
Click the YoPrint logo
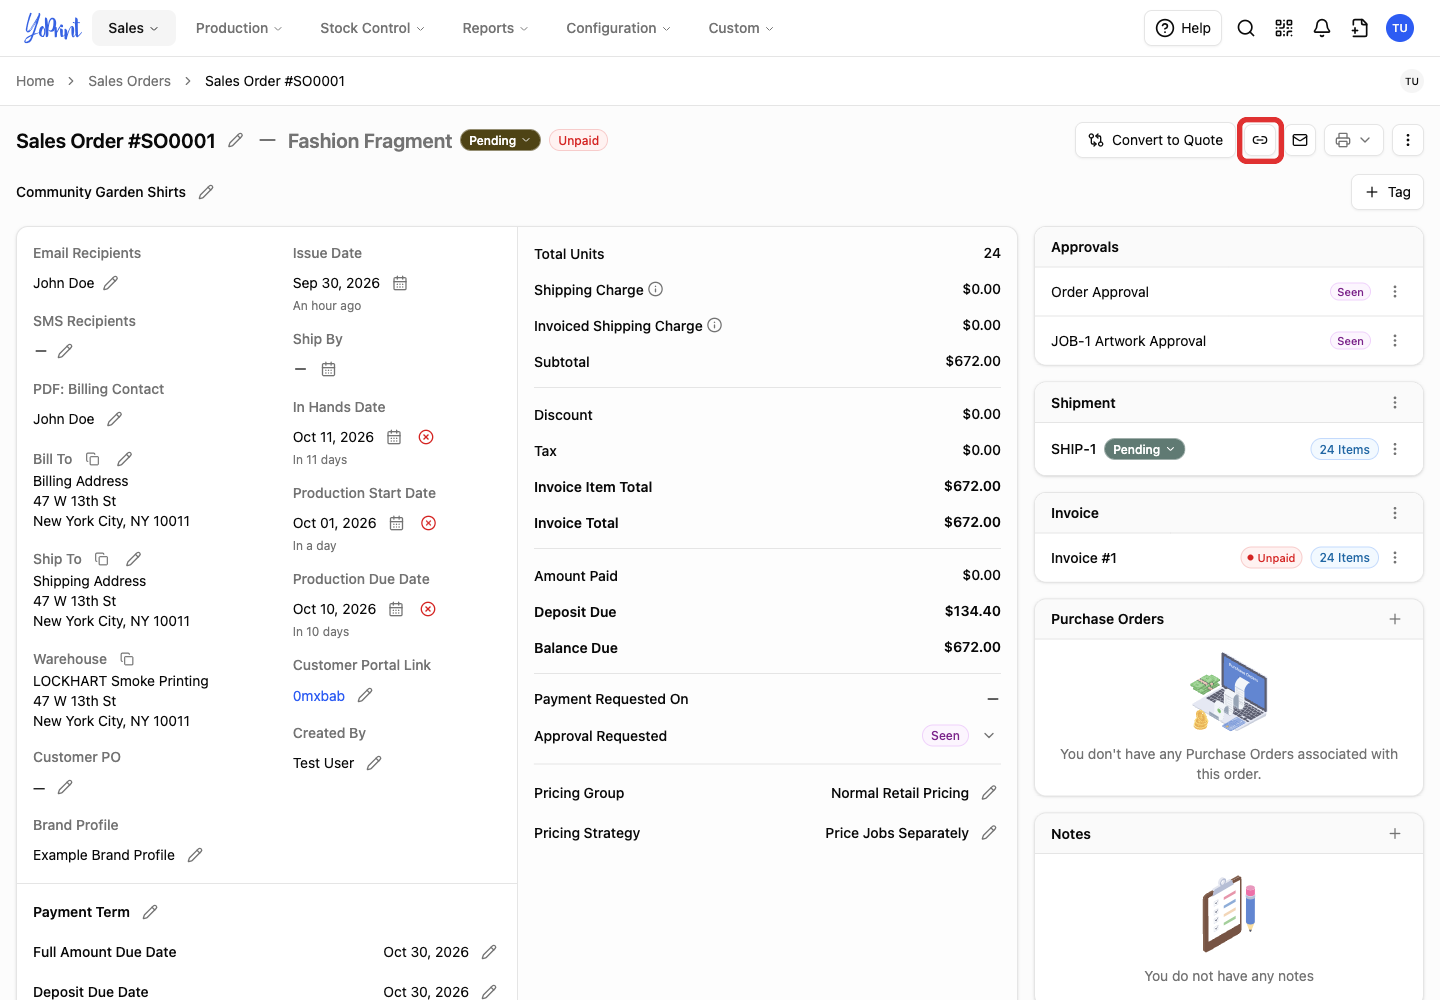[x=52, y=28]
